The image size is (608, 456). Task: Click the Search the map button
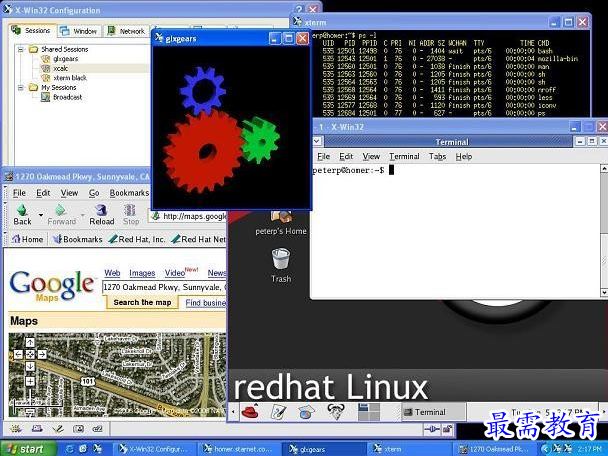(x=142, y=302)
